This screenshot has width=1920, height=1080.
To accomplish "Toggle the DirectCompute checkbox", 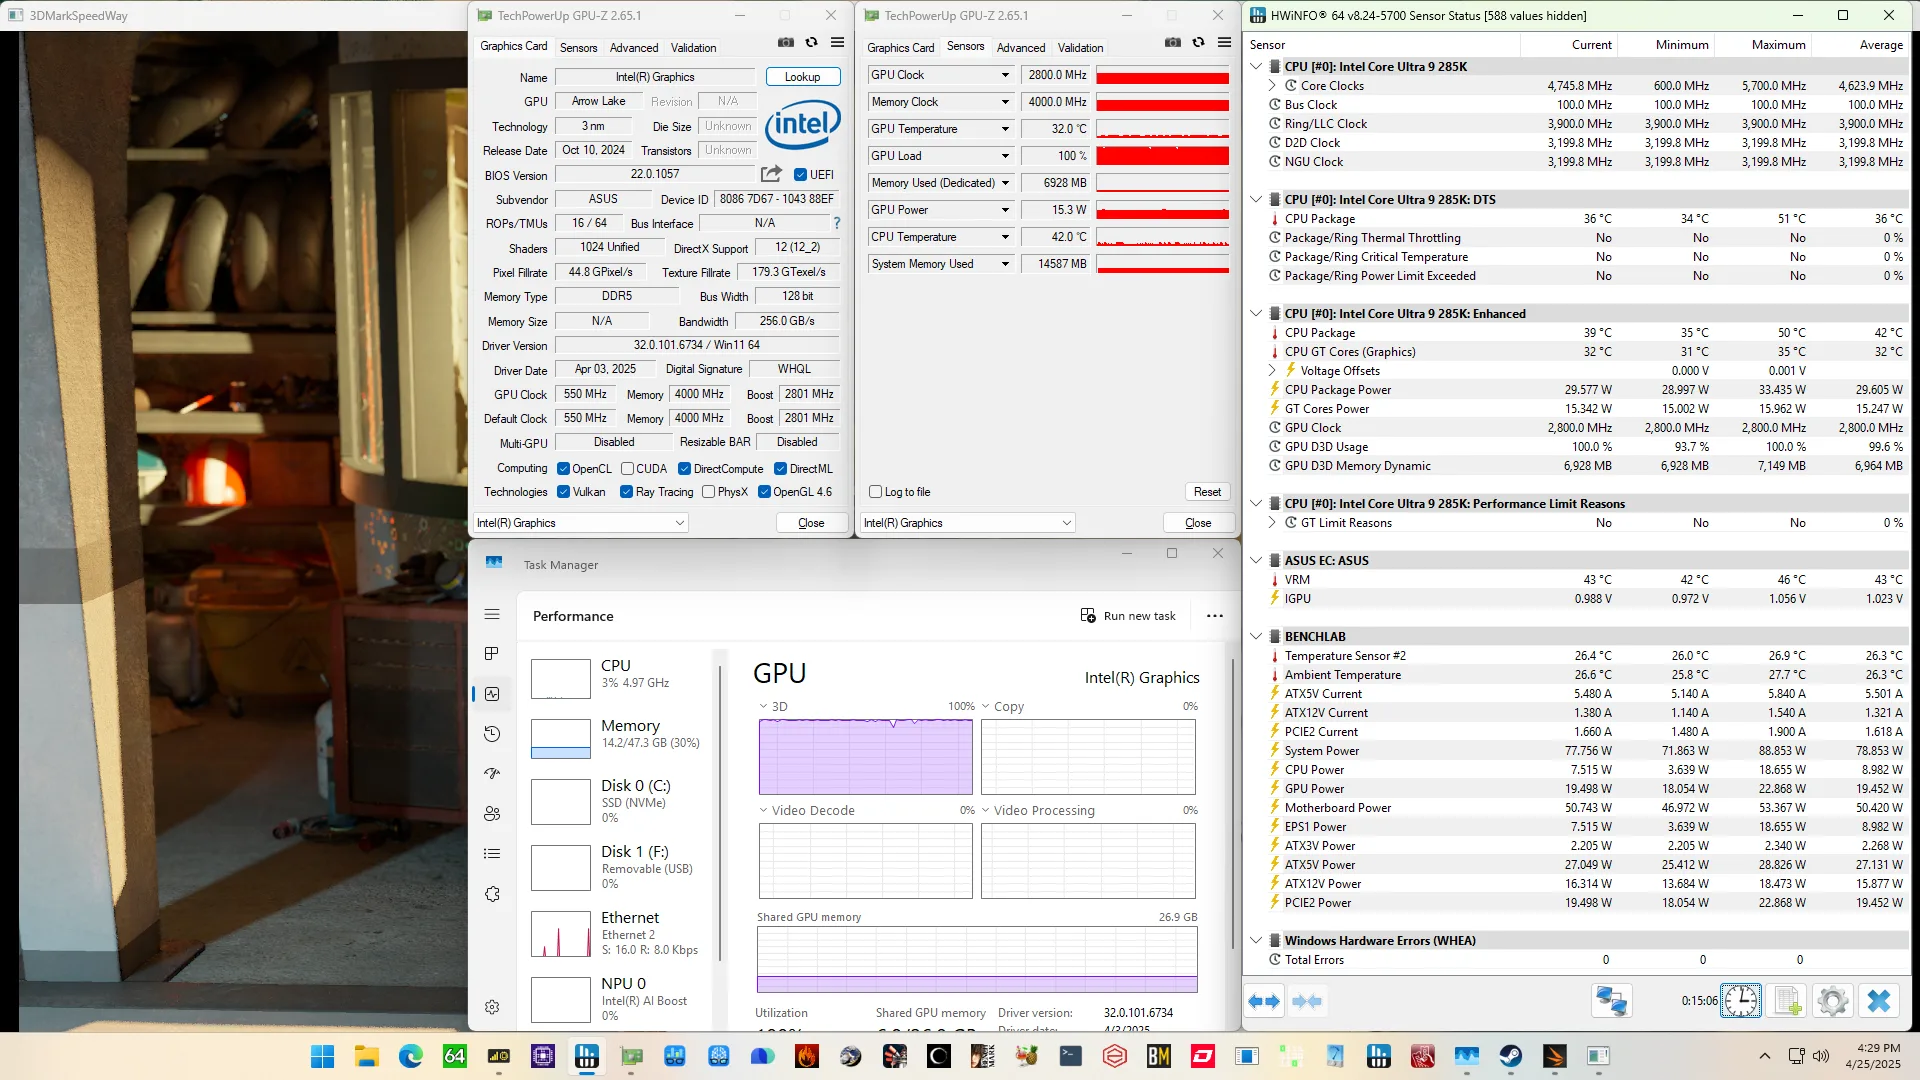I will tap(684, 469).
